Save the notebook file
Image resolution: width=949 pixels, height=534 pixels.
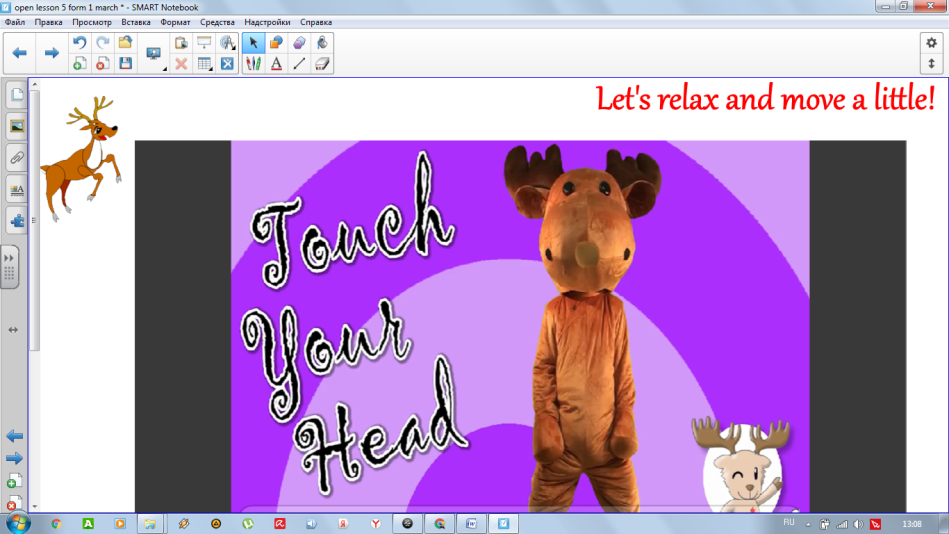coord(125,64)
